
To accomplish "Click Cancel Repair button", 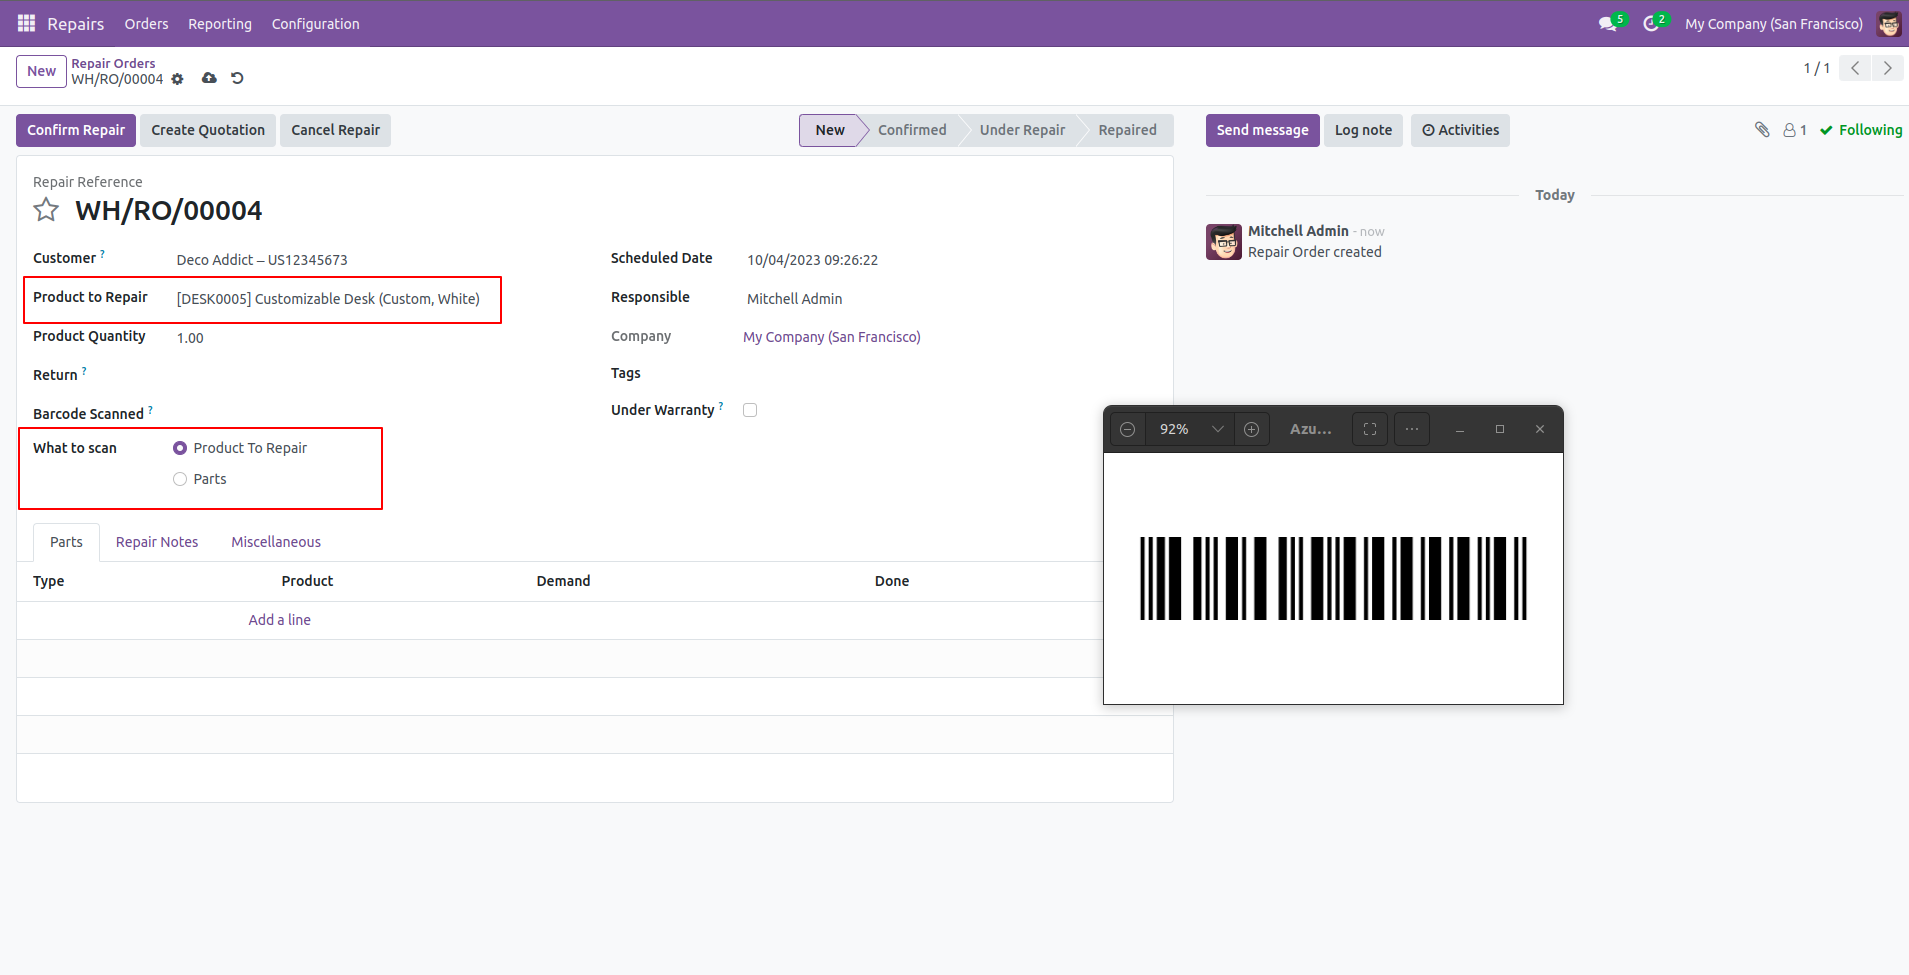I will 335,130.
